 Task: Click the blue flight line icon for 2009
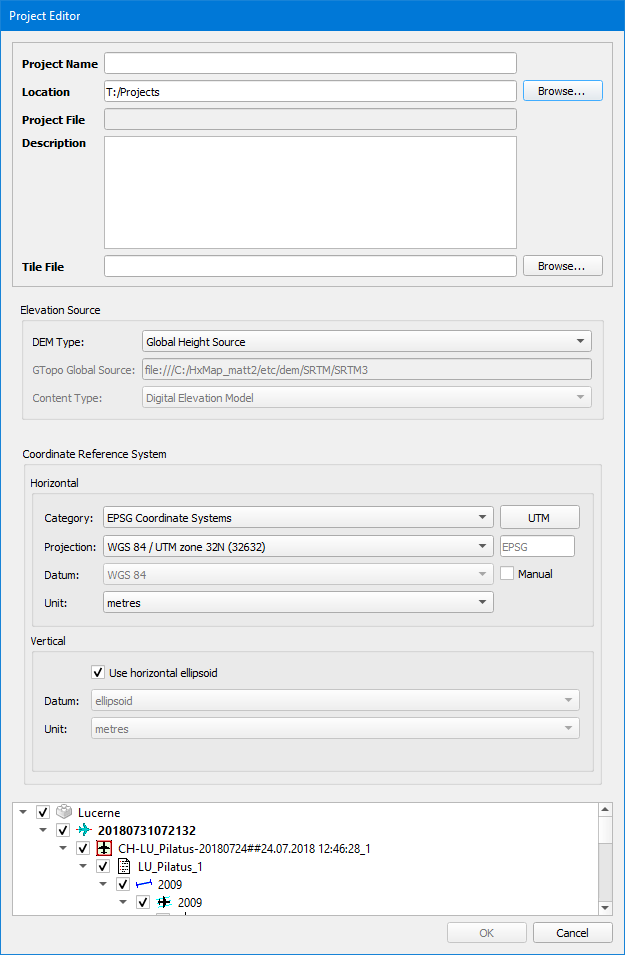pyautogui.click(x=144, y=884)
